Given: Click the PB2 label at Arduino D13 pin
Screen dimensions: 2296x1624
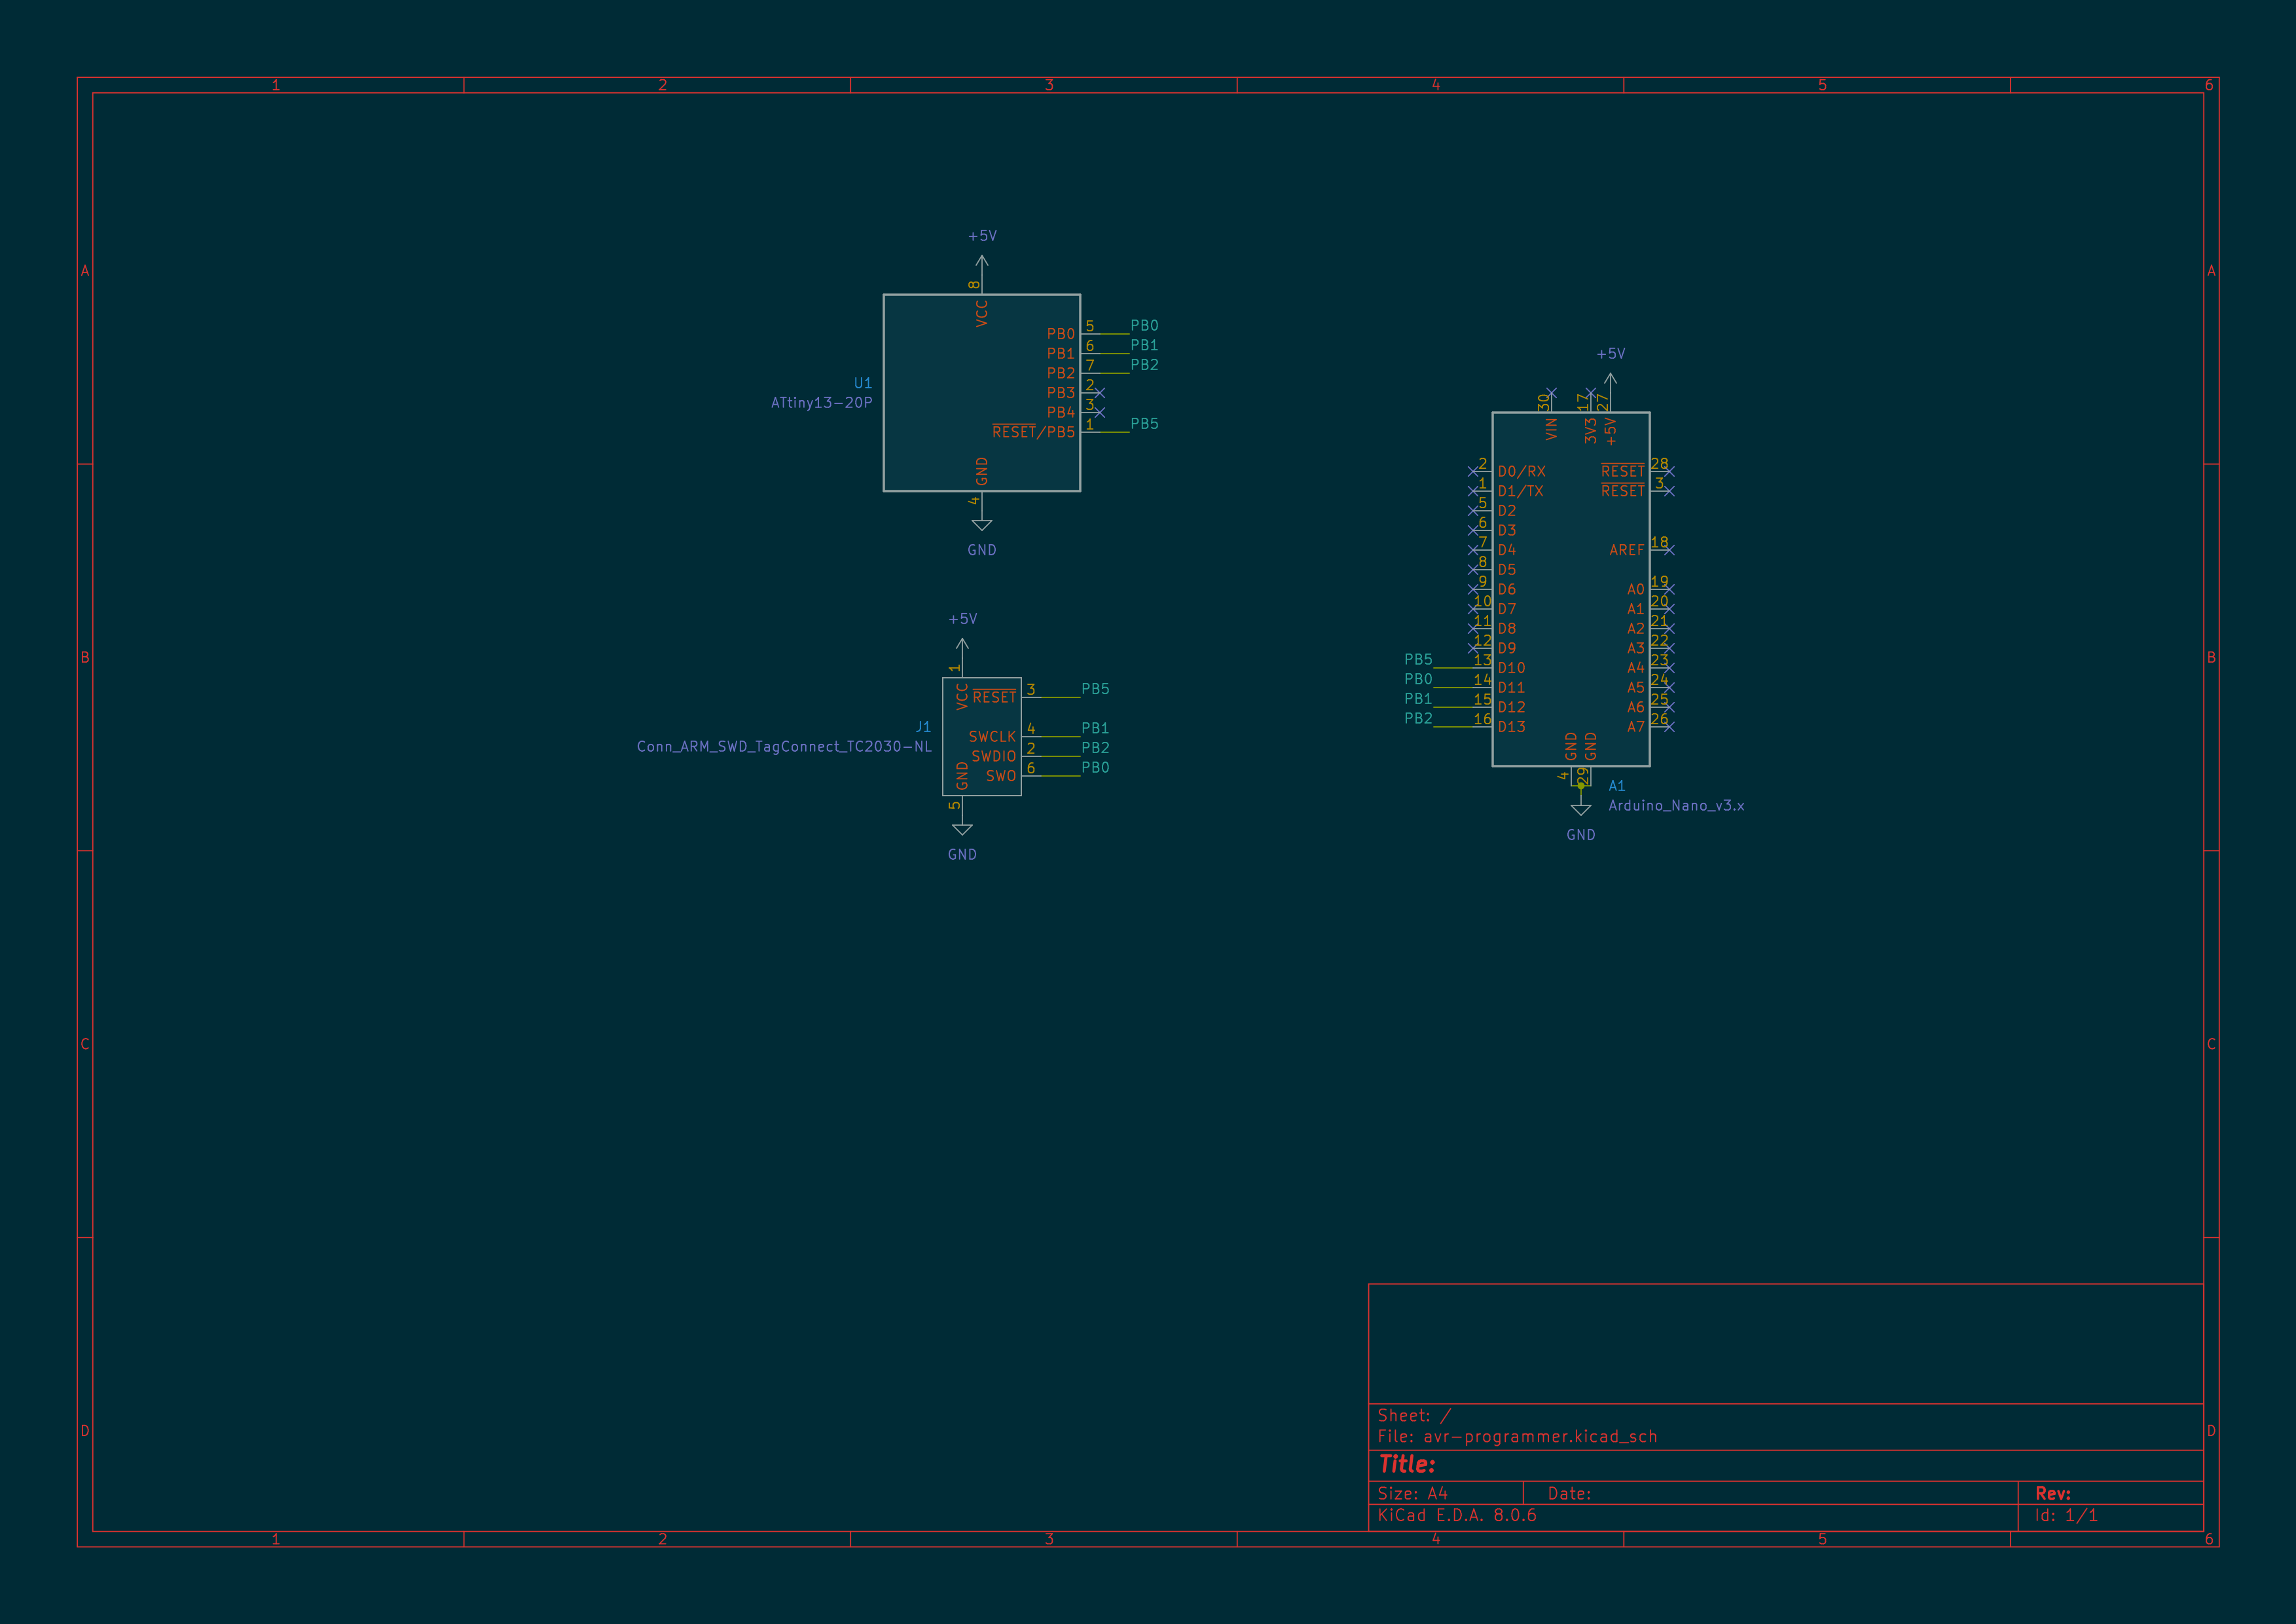Looking at the screenshot, I should (x=1418, y=718).
